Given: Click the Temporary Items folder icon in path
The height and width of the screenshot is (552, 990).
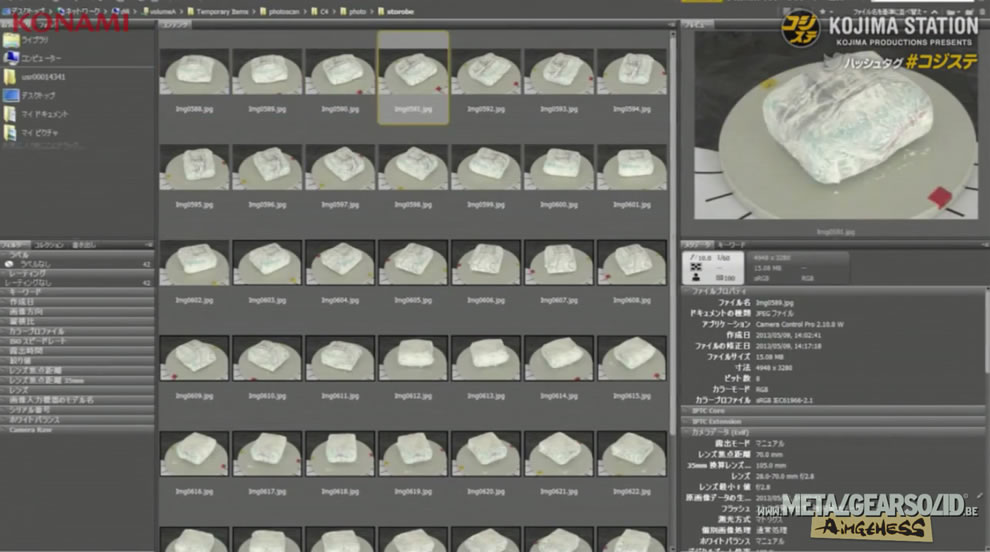Looking at the screenshot, I should point(191,11).
